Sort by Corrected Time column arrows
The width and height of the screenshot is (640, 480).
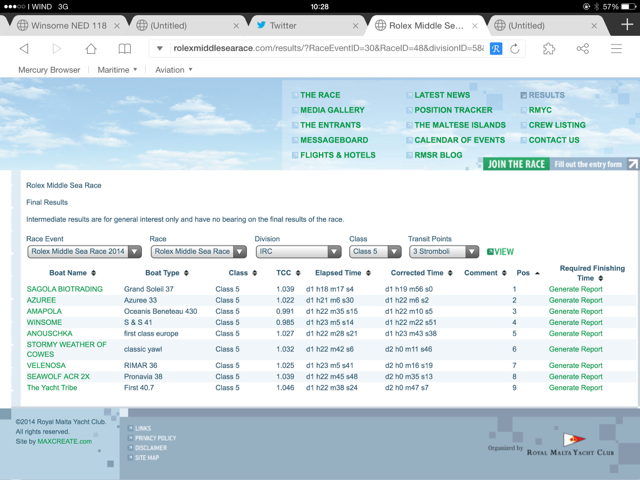[450, 273]
